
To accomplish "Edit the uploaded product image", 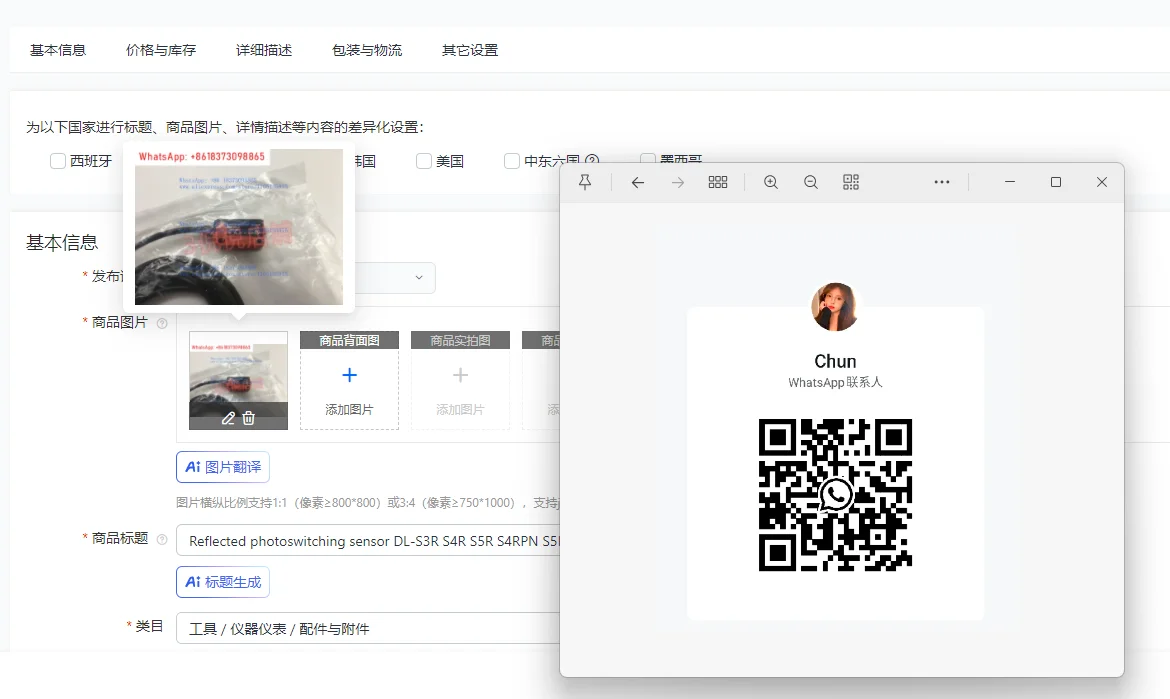I will [228, 418].
